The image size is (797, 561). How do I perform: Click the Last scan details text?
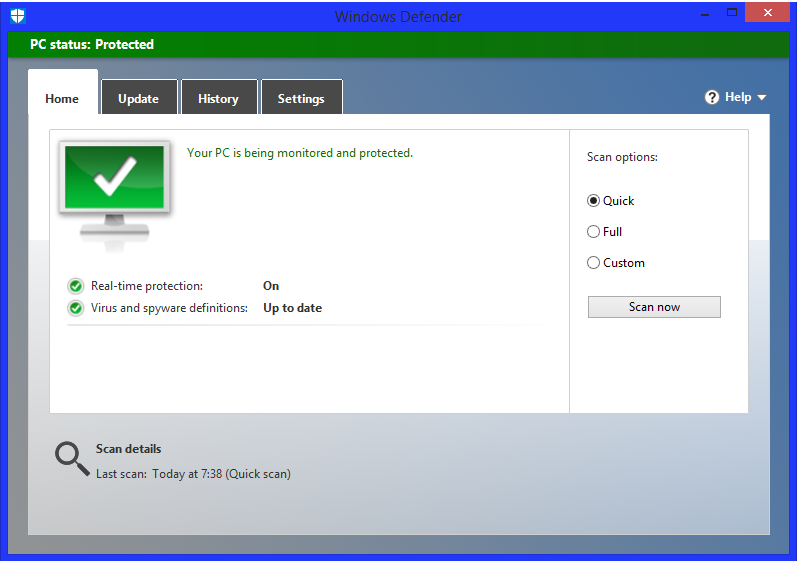click(193, 474)
